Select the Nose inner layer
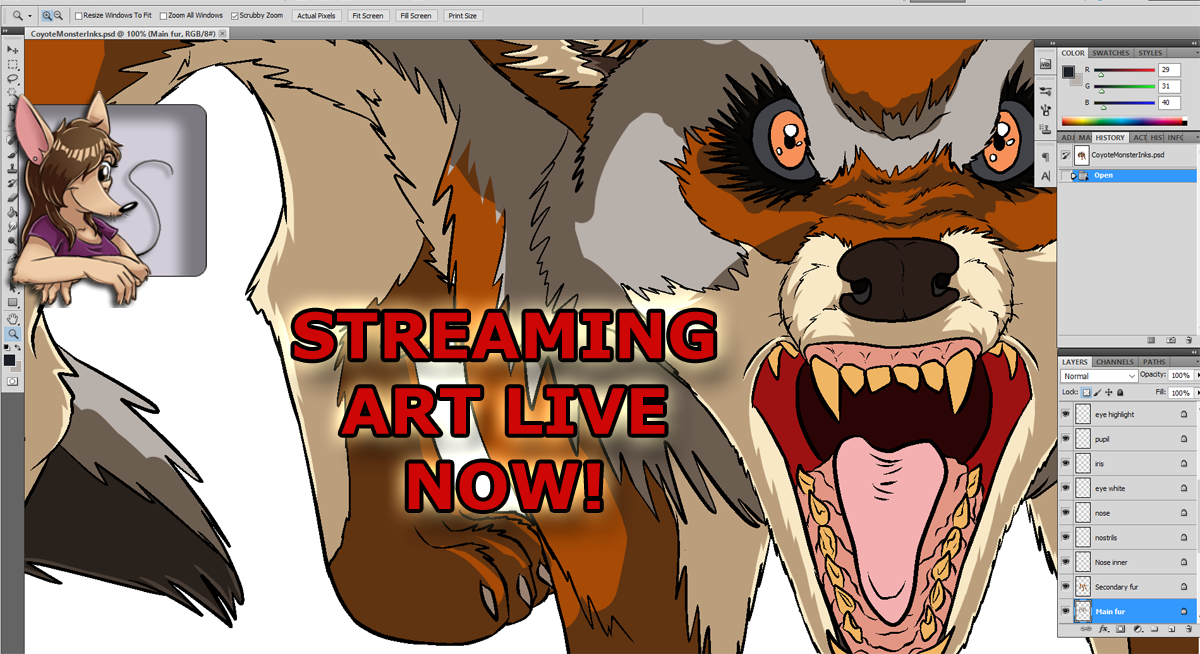Viewport: 1200px width, 654px height. pyautogui.click(x=1127, y=562)
